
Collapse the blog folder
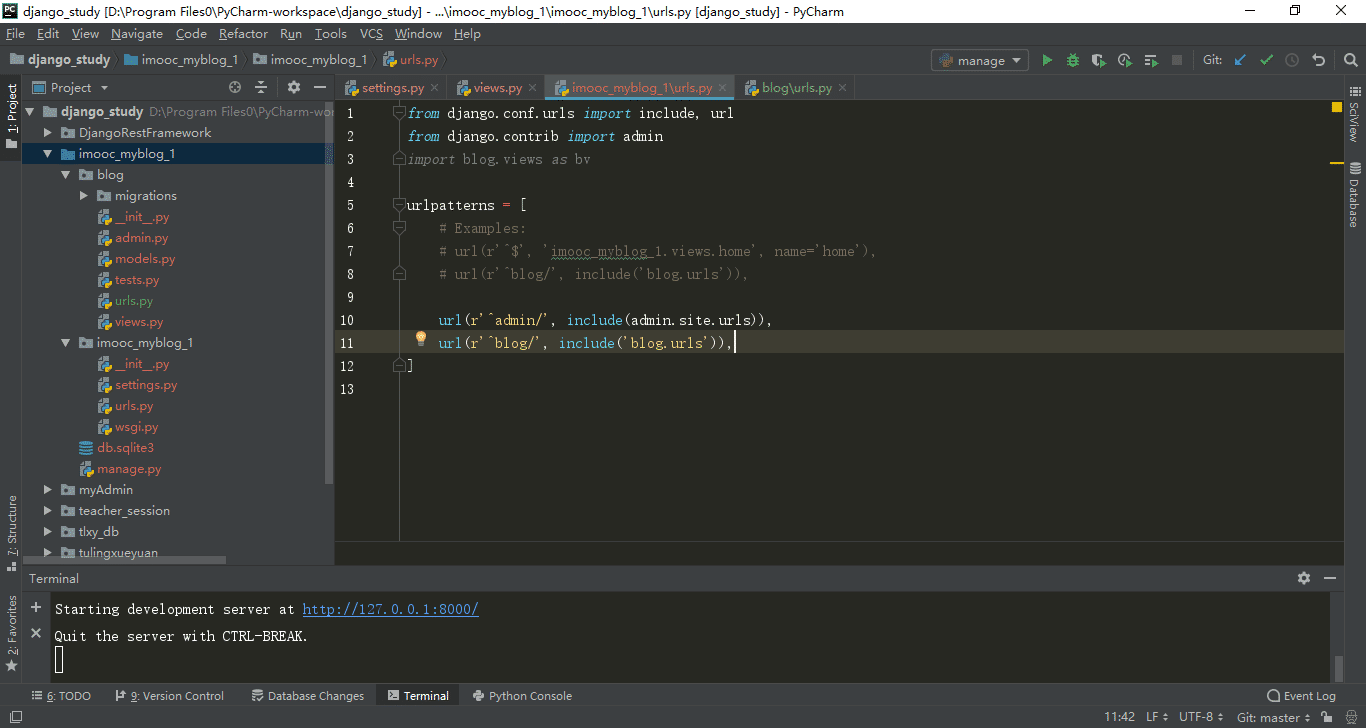(66, 175)
